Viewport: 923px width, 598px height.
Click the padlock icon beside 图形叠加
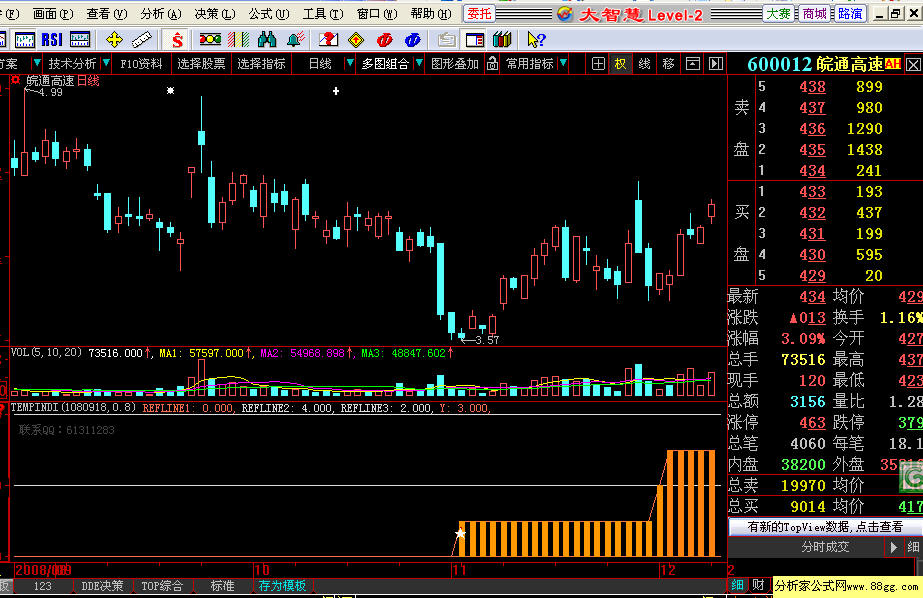pos(492,64)
